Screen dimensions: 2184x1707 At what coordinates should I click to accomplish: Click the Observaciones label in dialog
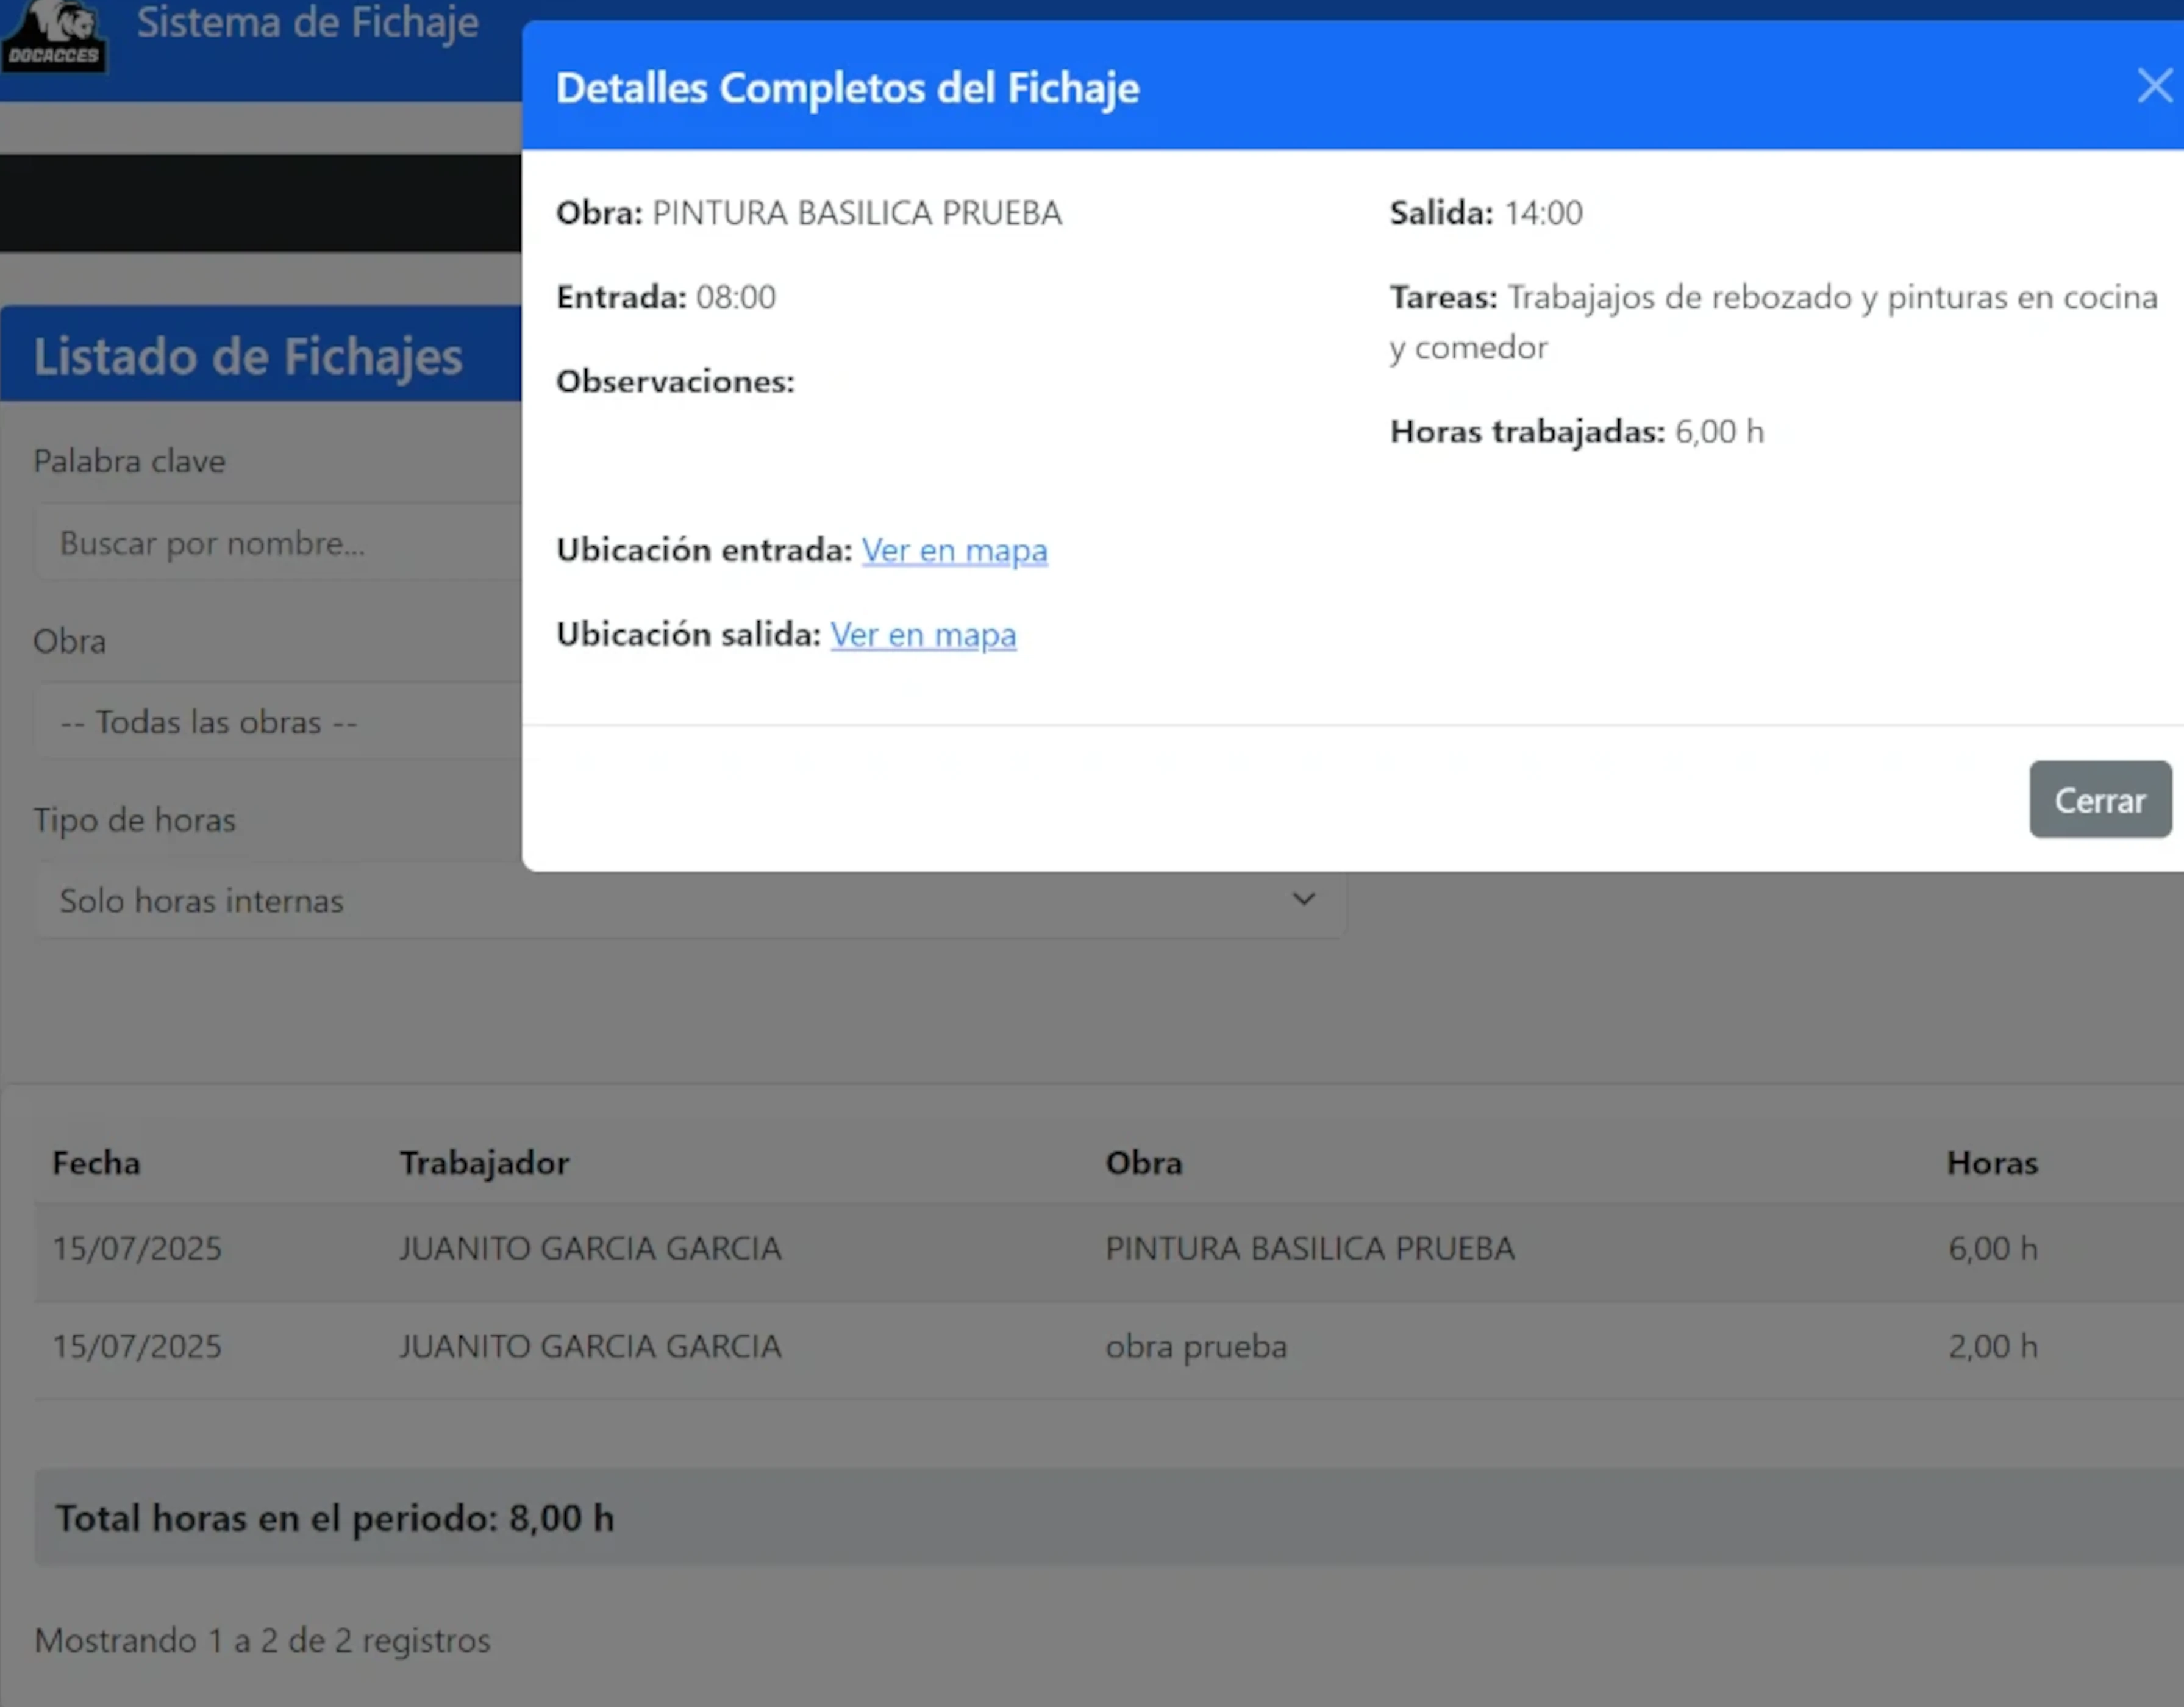coord(675,382)
